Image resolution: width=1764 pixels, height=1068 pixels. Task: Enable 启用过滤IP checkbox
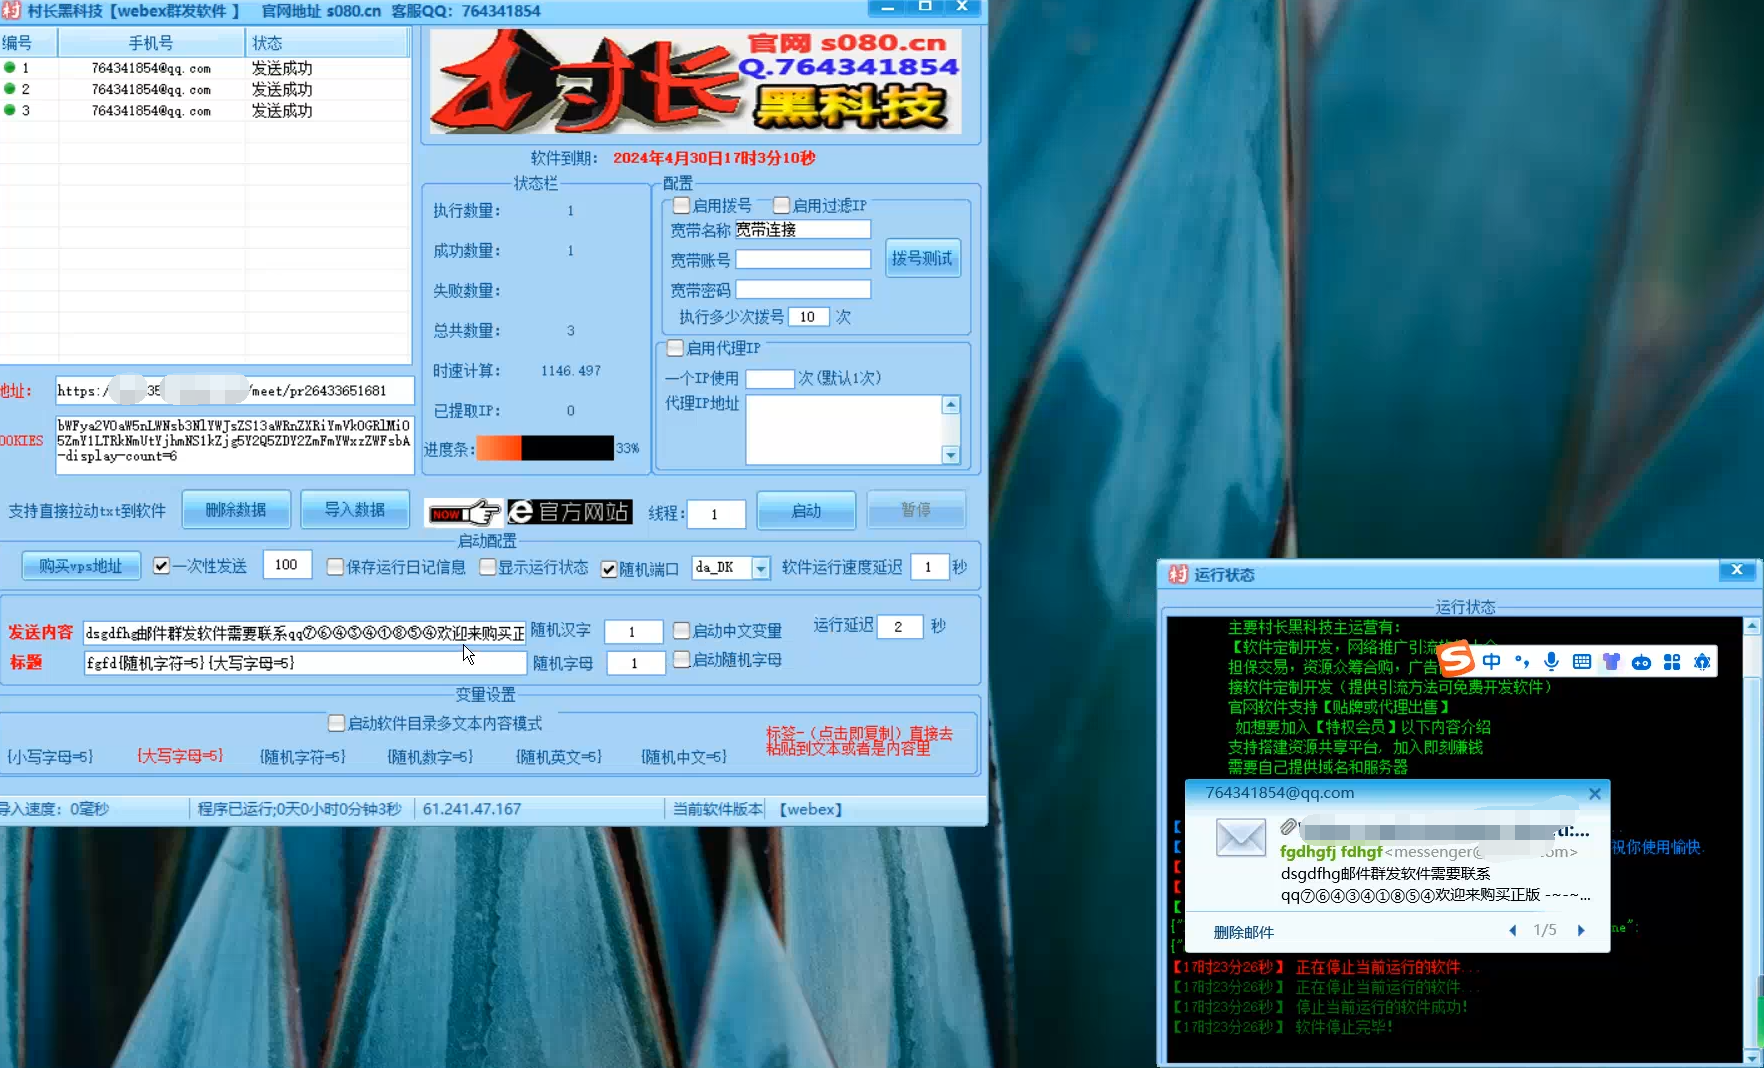[x=781, y=205]
